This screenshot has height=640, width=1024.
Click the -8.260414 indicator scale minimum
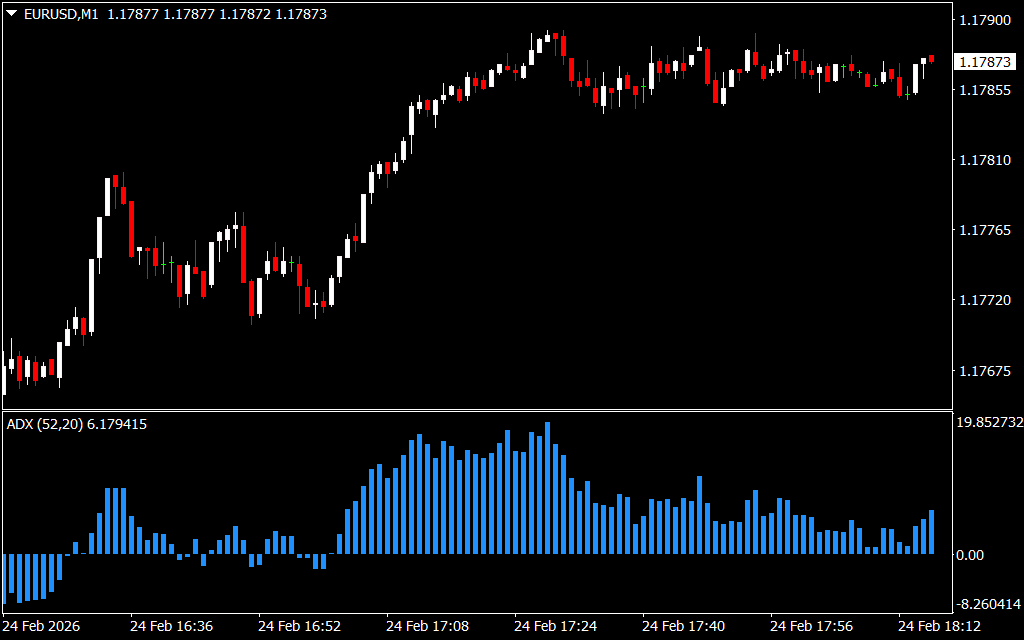click(989, 604)
